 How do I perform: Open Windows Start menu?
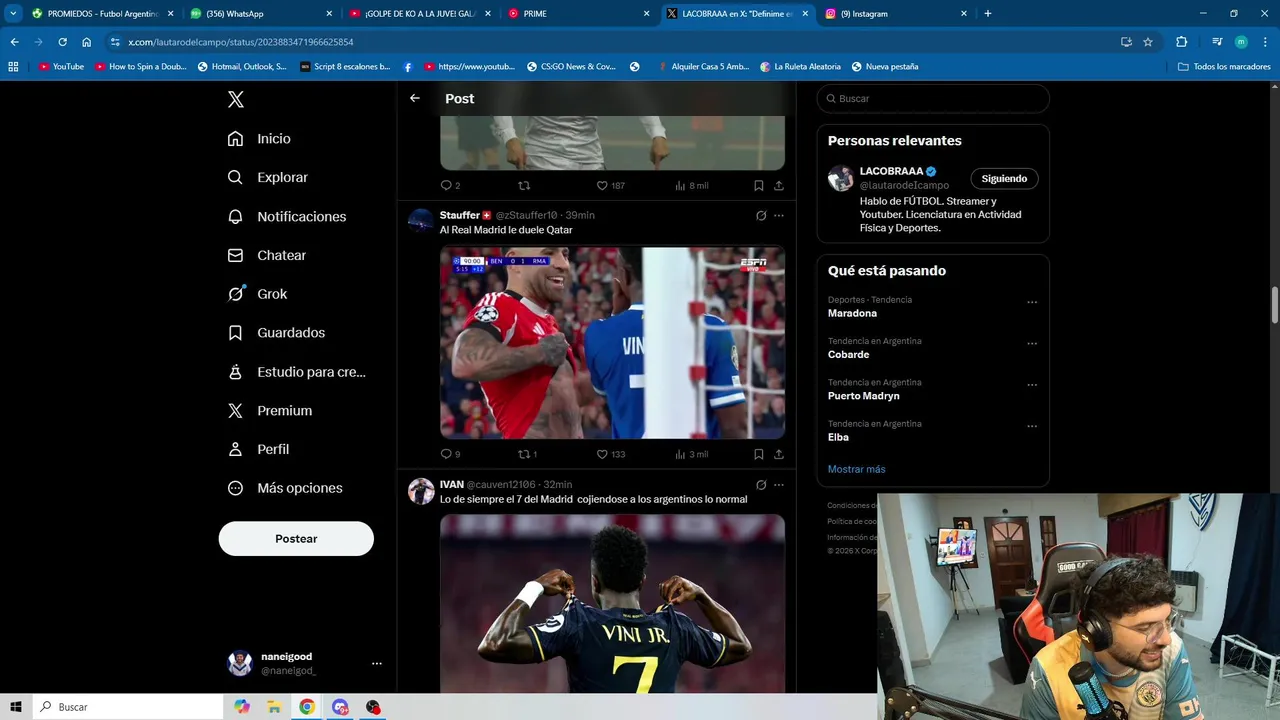pos(15,707)
